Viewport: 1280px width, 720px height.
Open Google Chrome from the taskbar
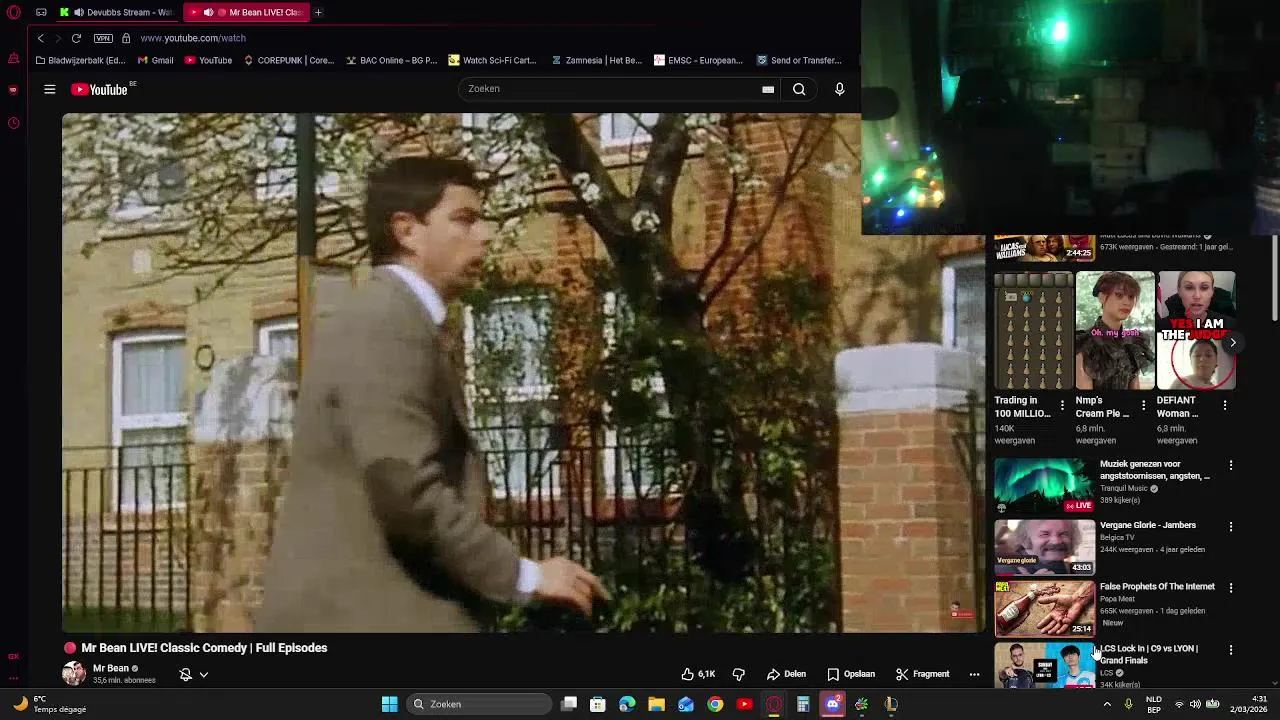[715, 704]
